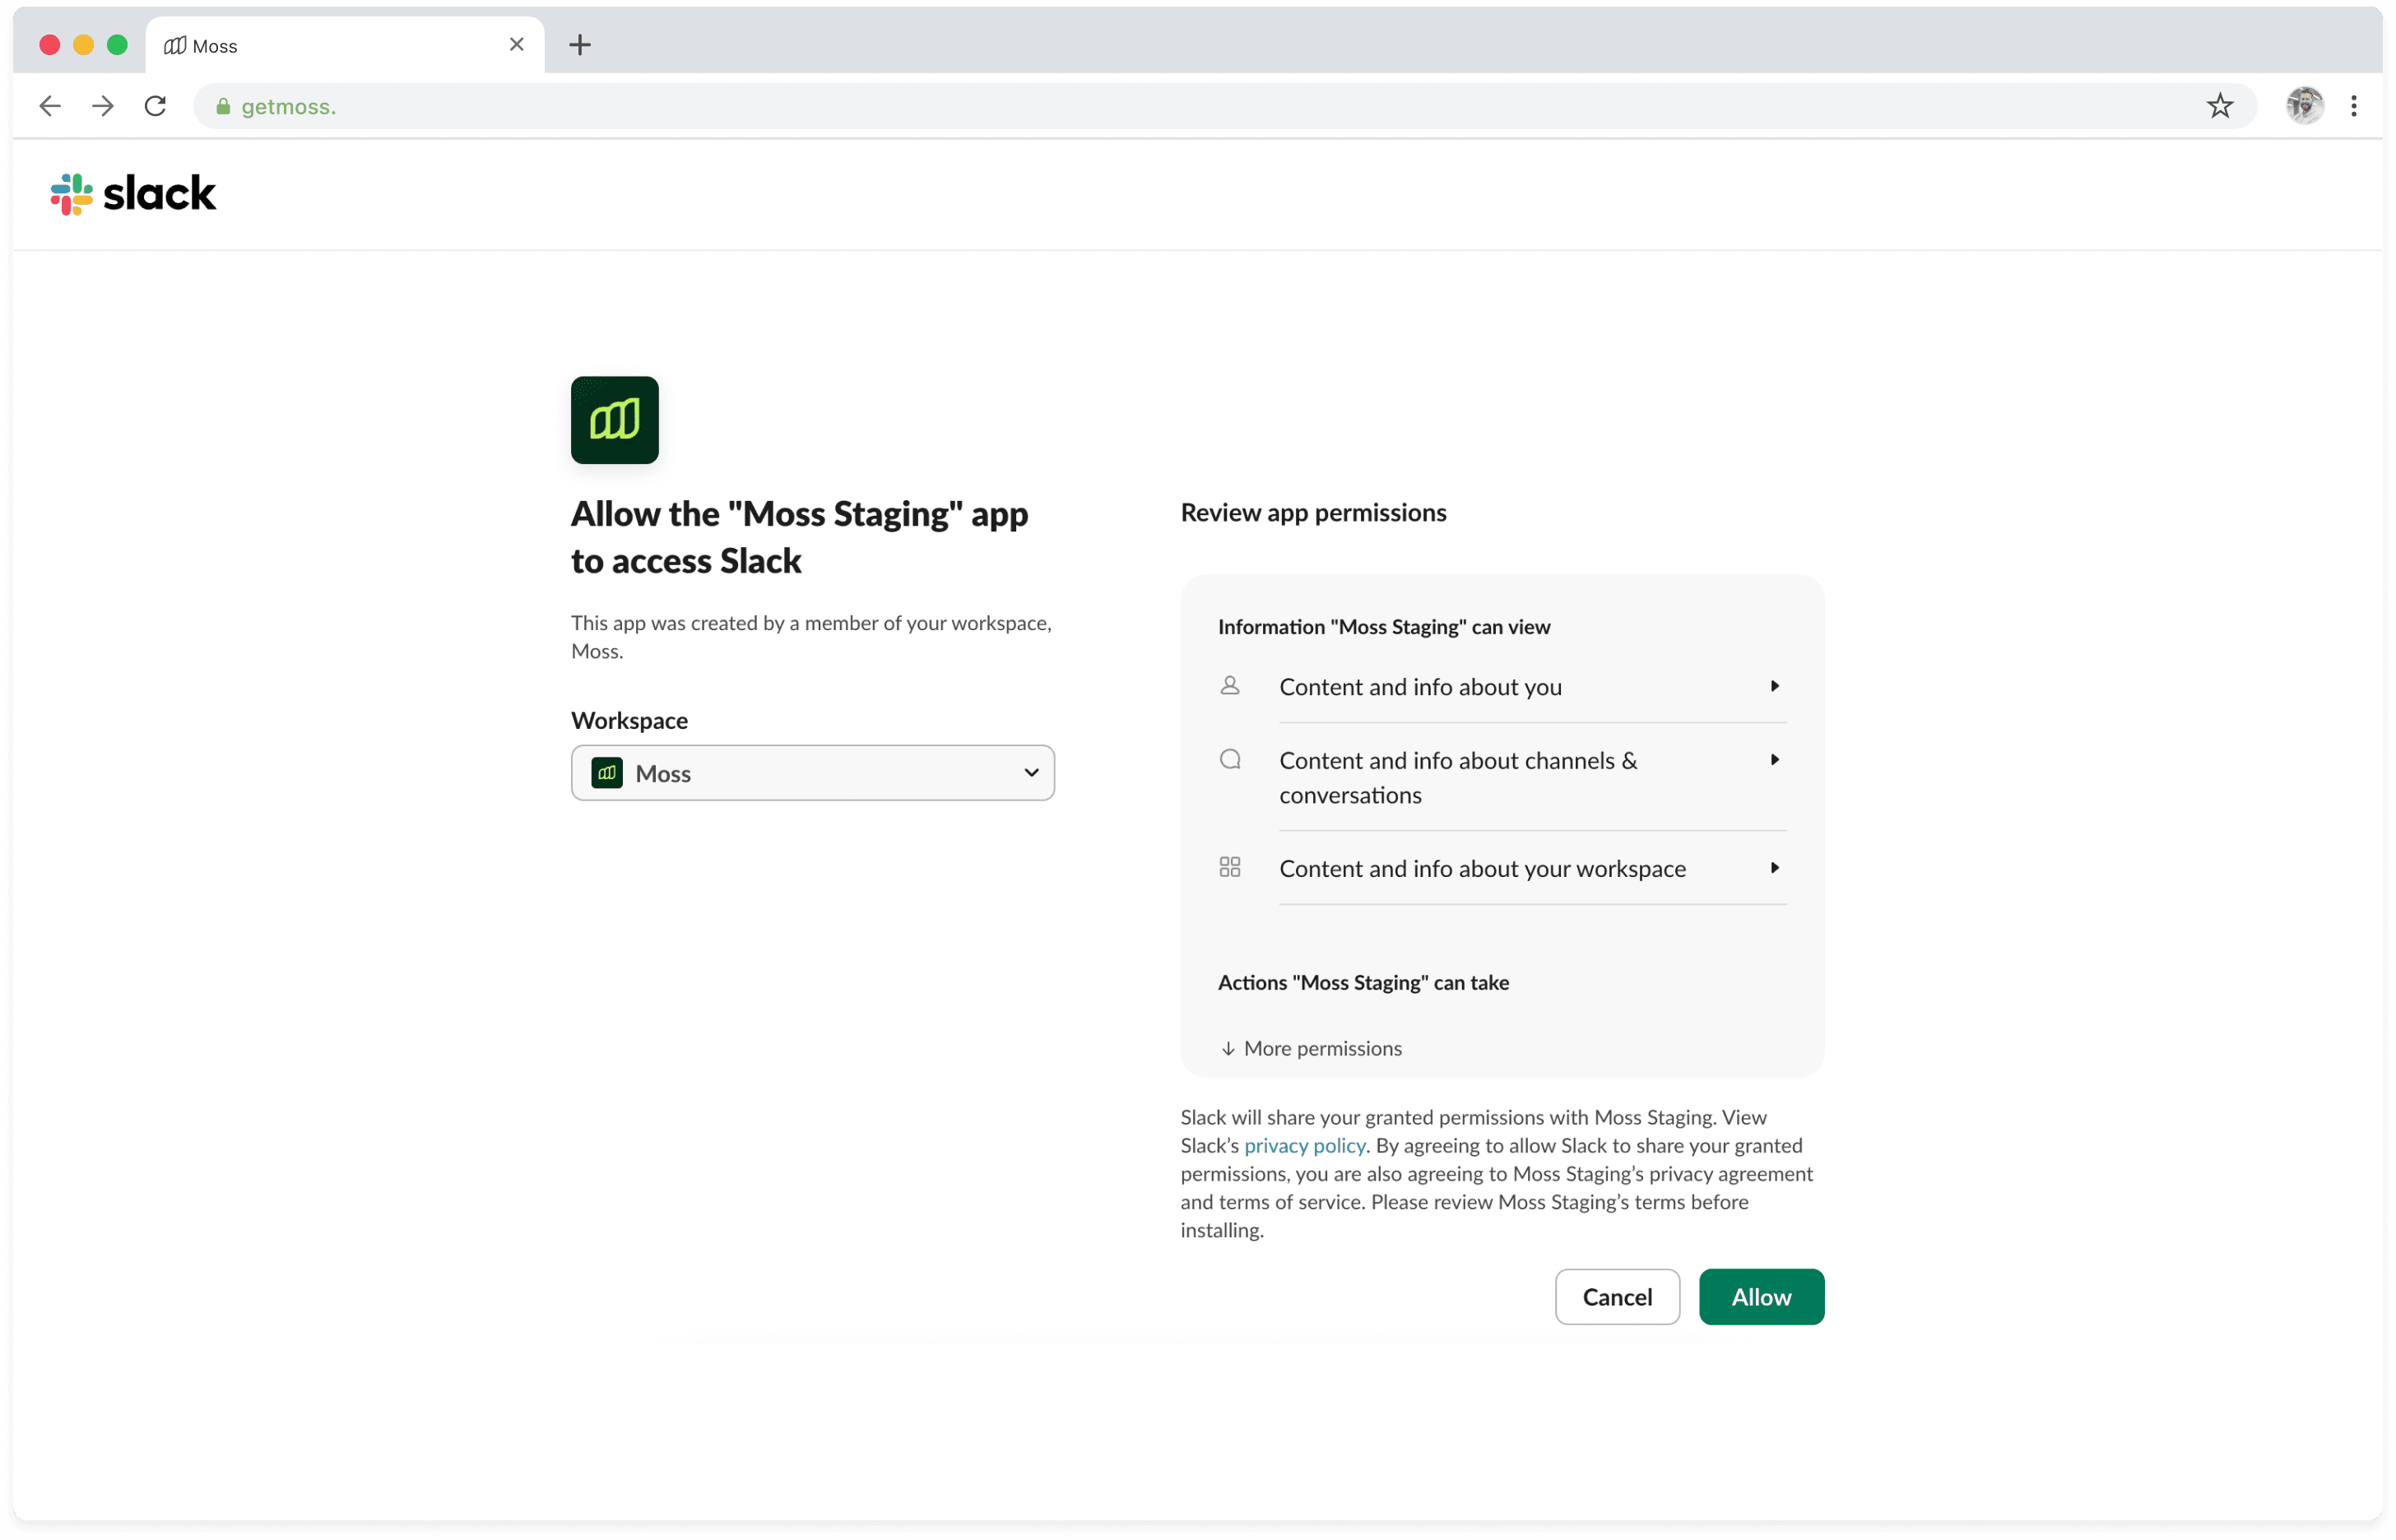Click the Moss Staging app icon
This screenshot has height=1540, width=2396.
614,420
